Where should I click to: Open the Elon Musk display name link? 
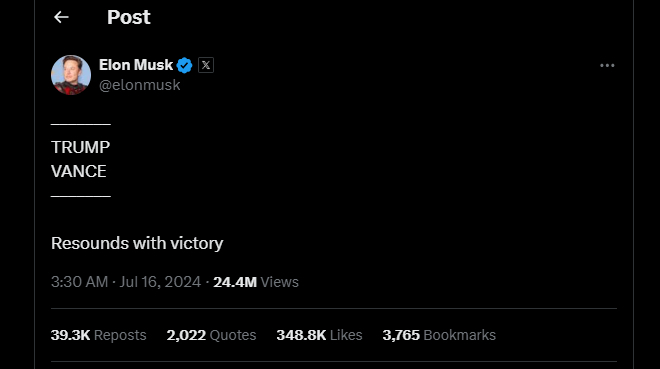pyautogui.click(x=136, y=65)
